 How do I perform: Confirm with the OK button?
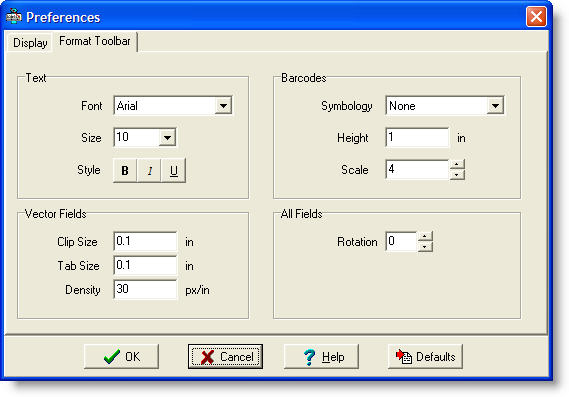121,357
